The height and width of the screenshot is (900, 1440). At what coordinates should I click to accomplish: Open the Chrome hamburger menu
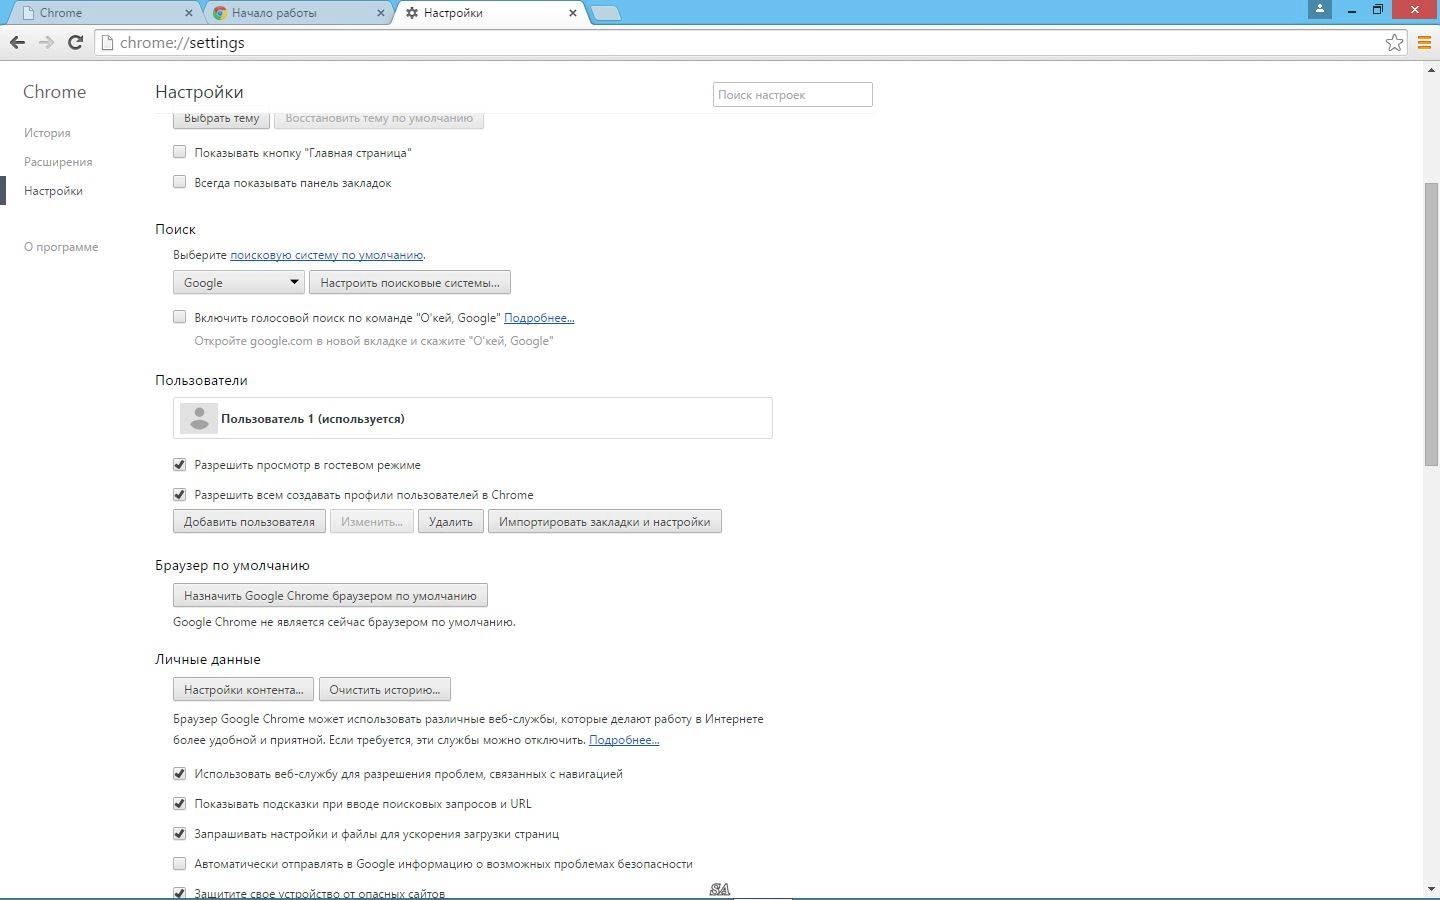(x=1424, y=42)
